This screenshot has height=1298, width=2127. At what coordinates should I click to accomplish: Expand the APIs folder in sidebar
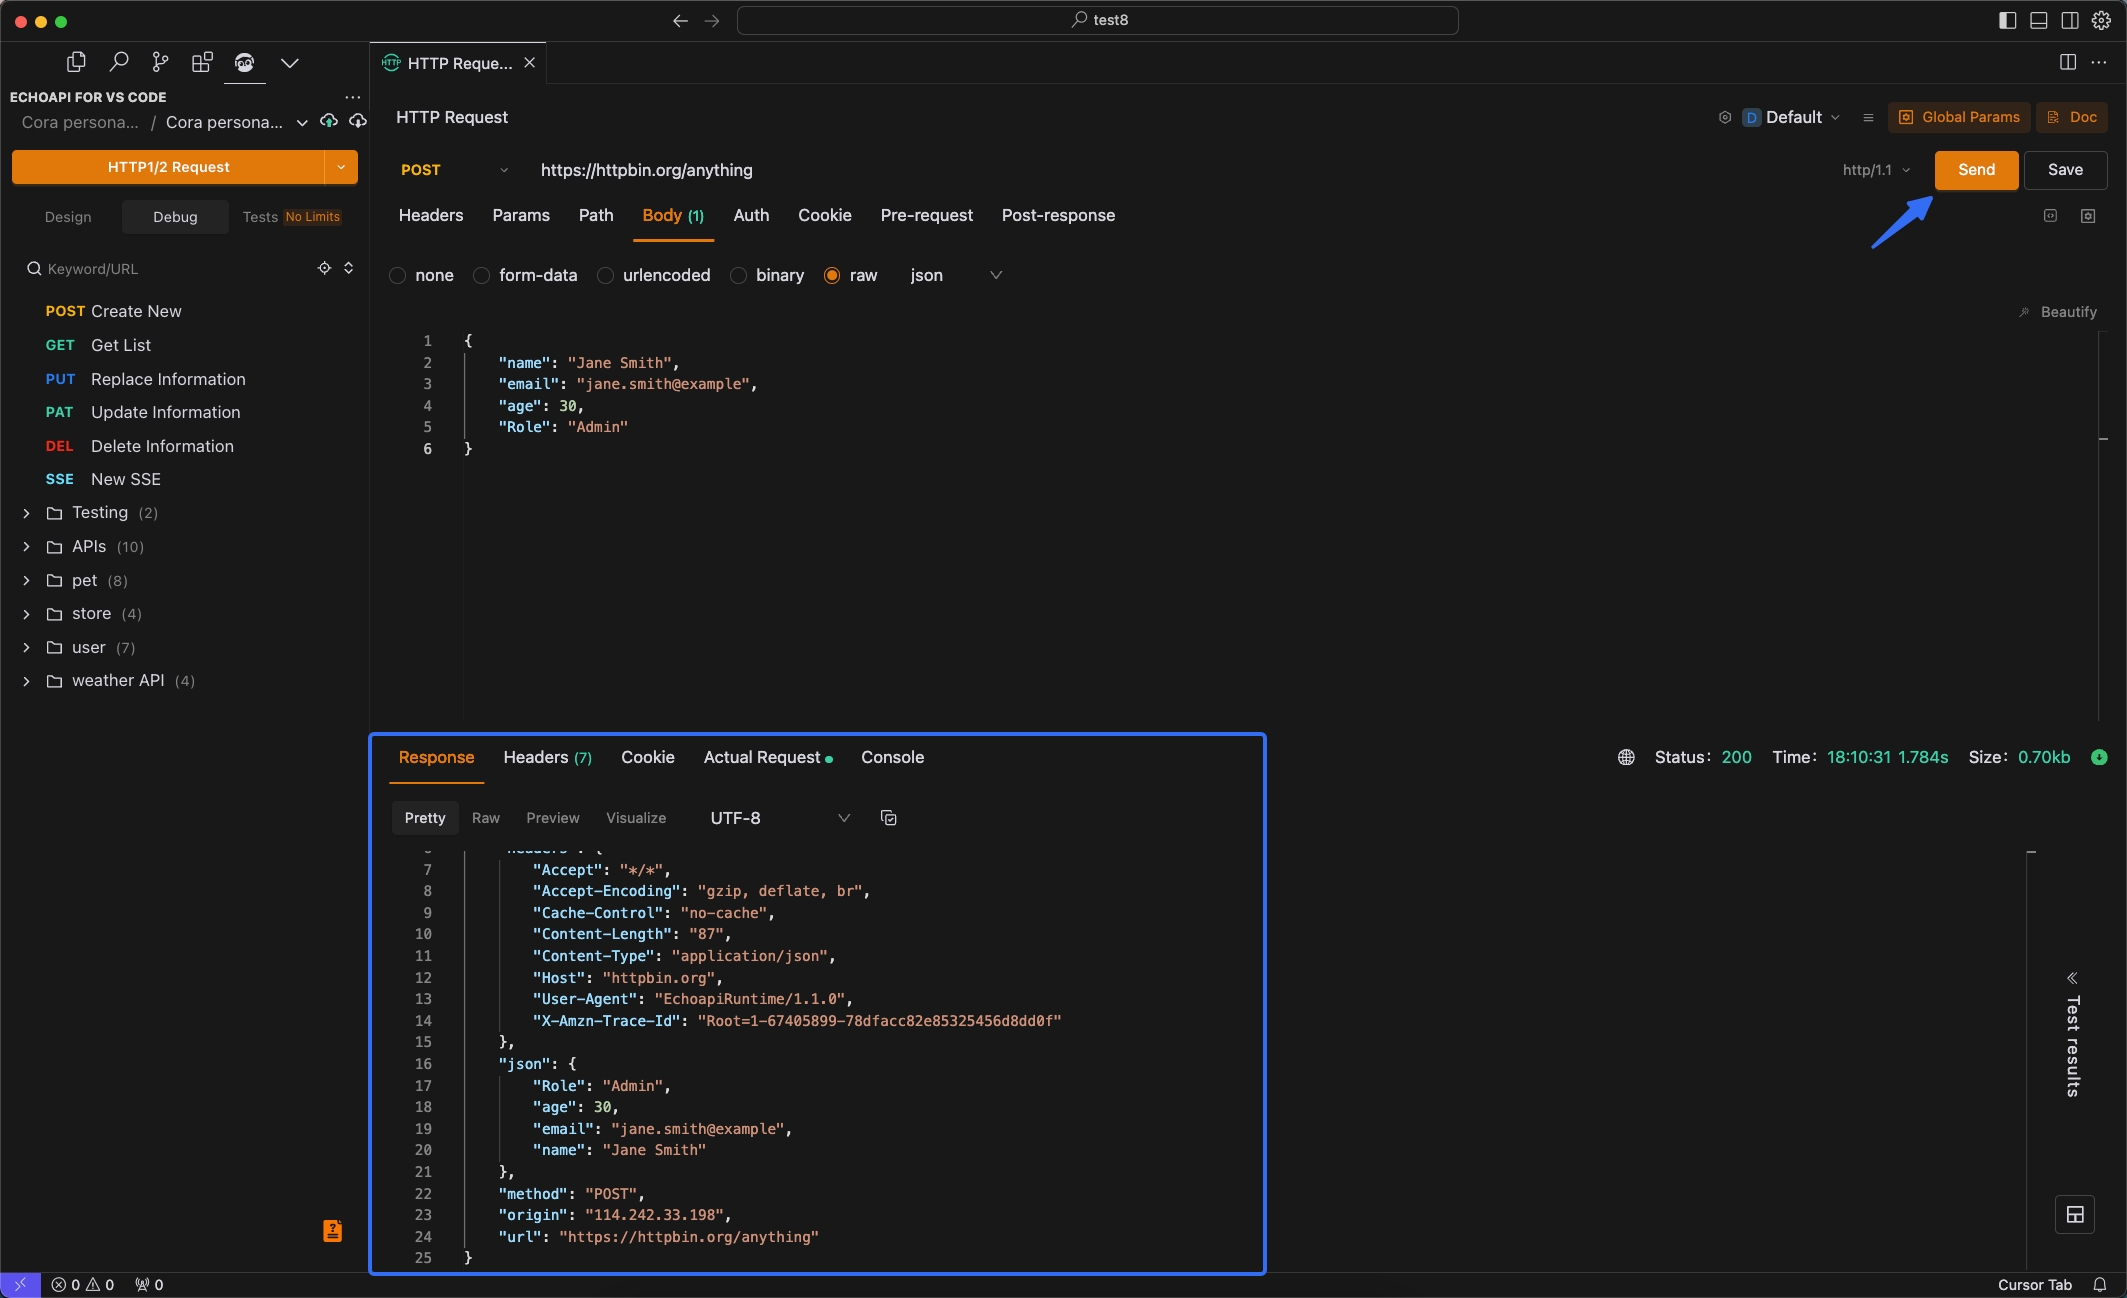(x=26, y=546)
